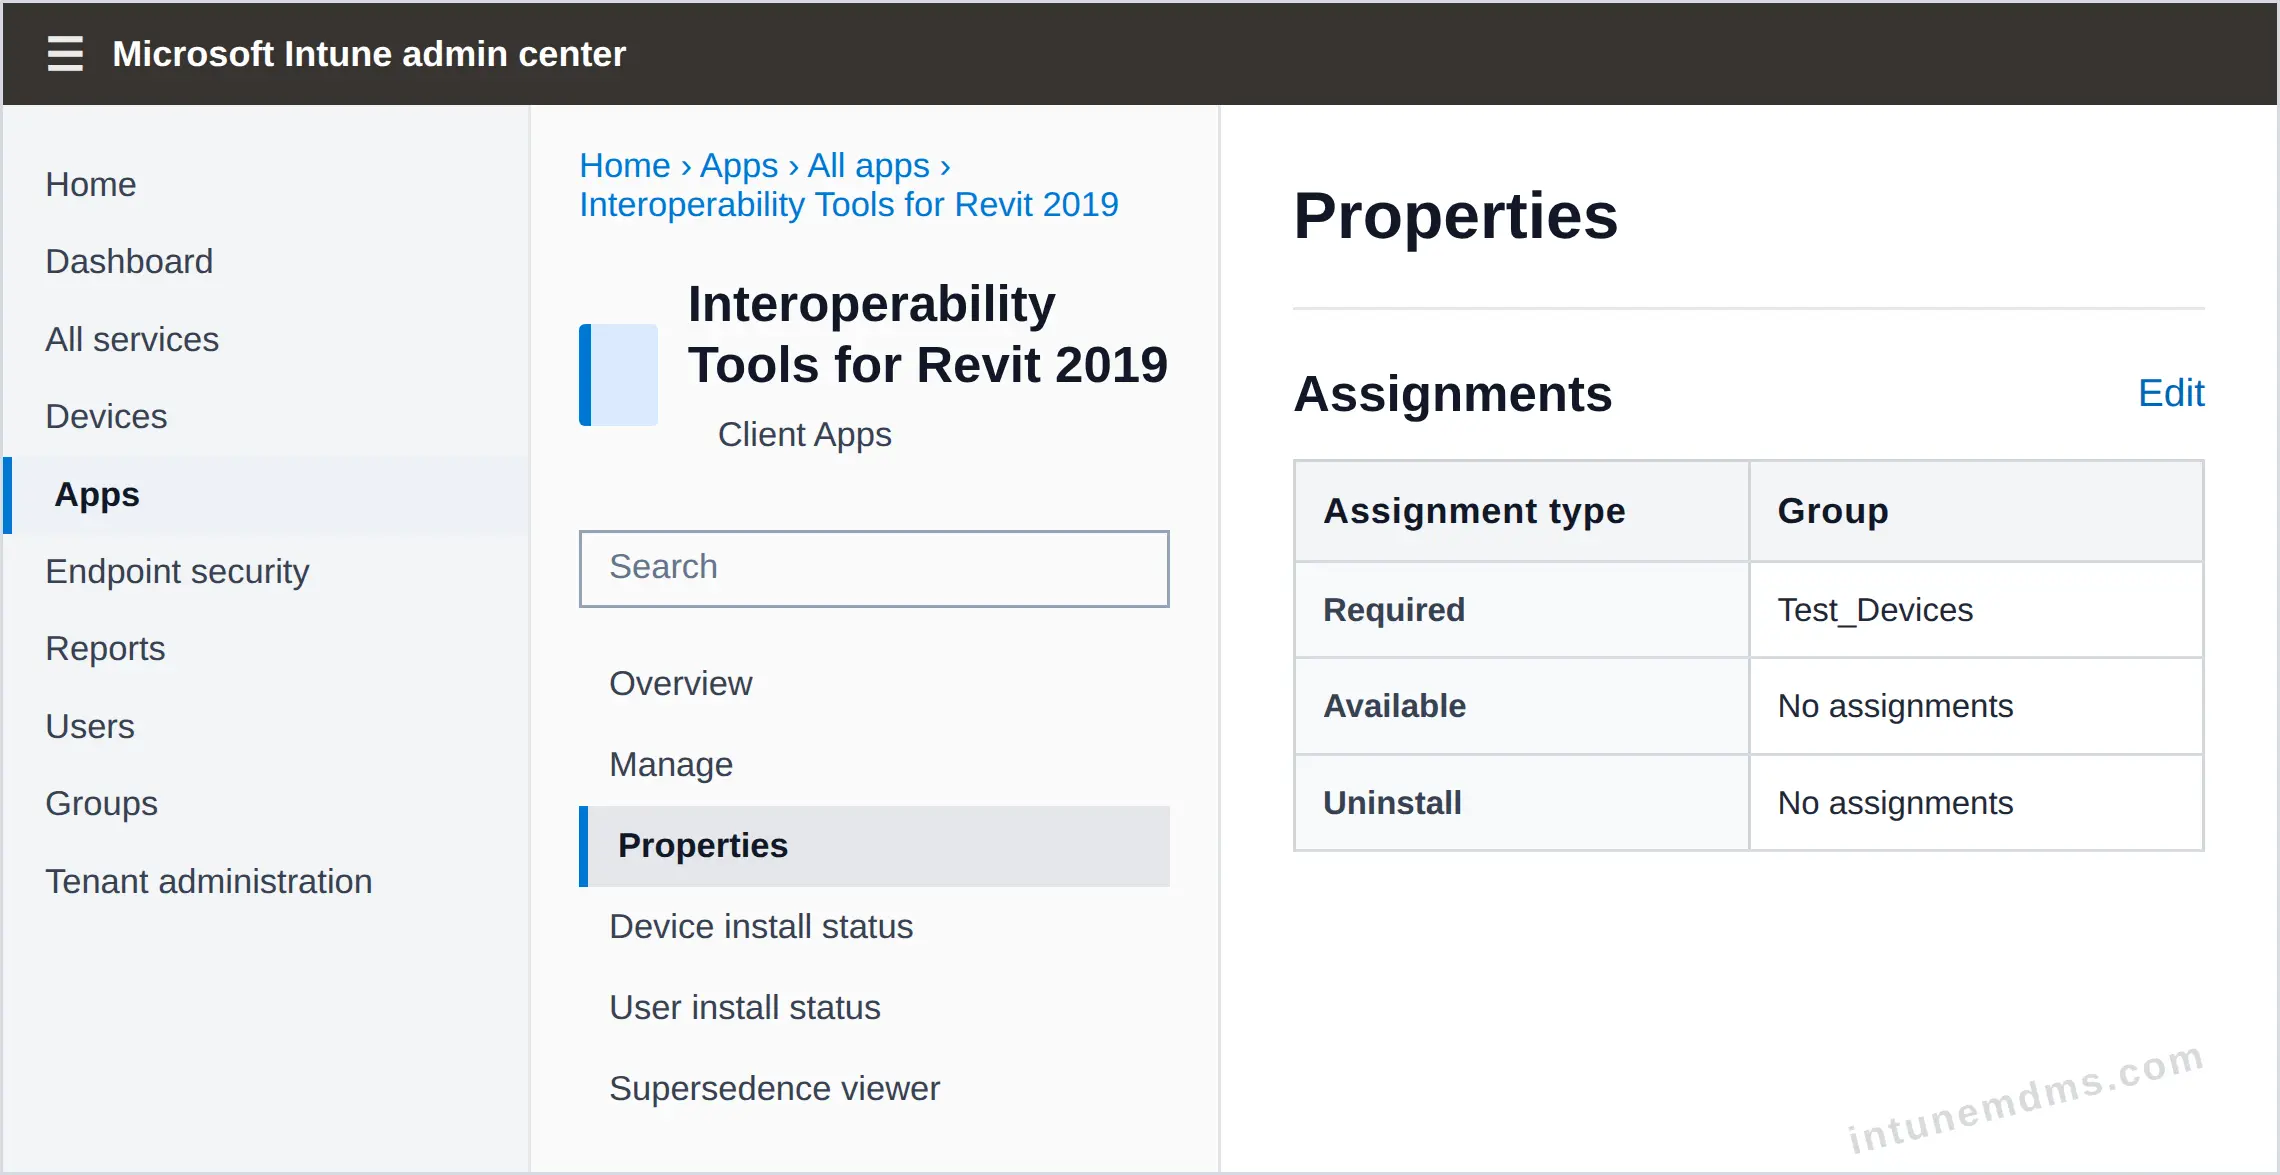2280x1175 pixels.
Task: Click the app Search field
Action: coord(874,568)
